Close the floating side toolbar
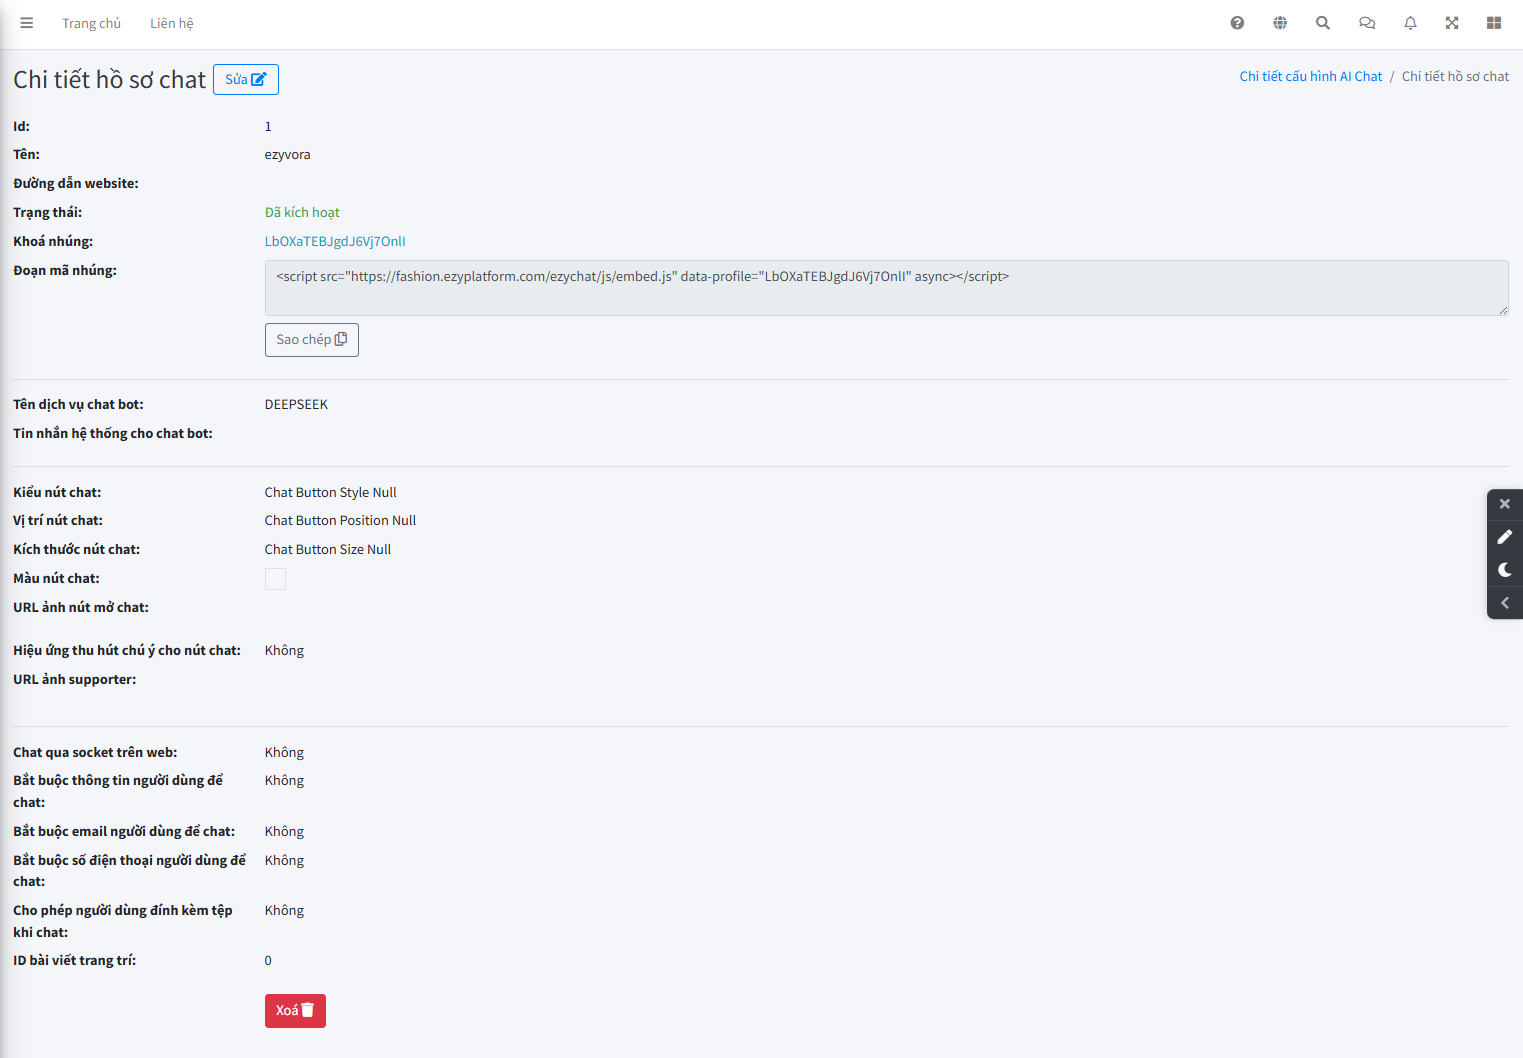Viewport: 1523px width, 1058px height. pyautogui.click(x=1505, y=504)
